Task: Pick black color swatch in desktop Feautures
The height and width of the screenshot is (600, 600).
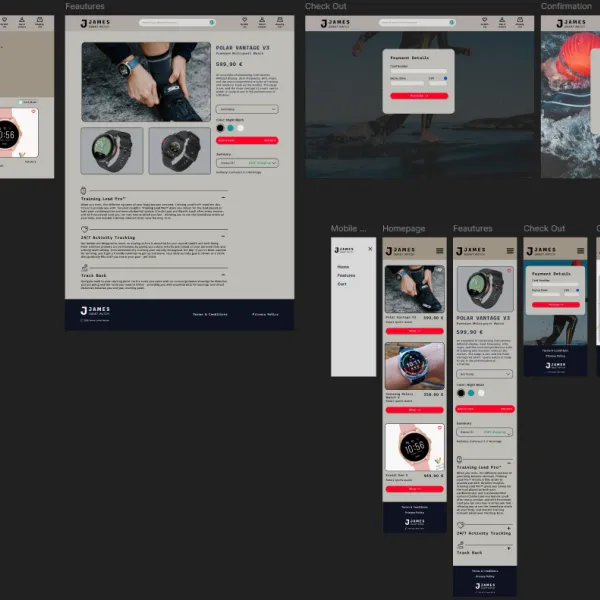Action: (x=220, y=128)
